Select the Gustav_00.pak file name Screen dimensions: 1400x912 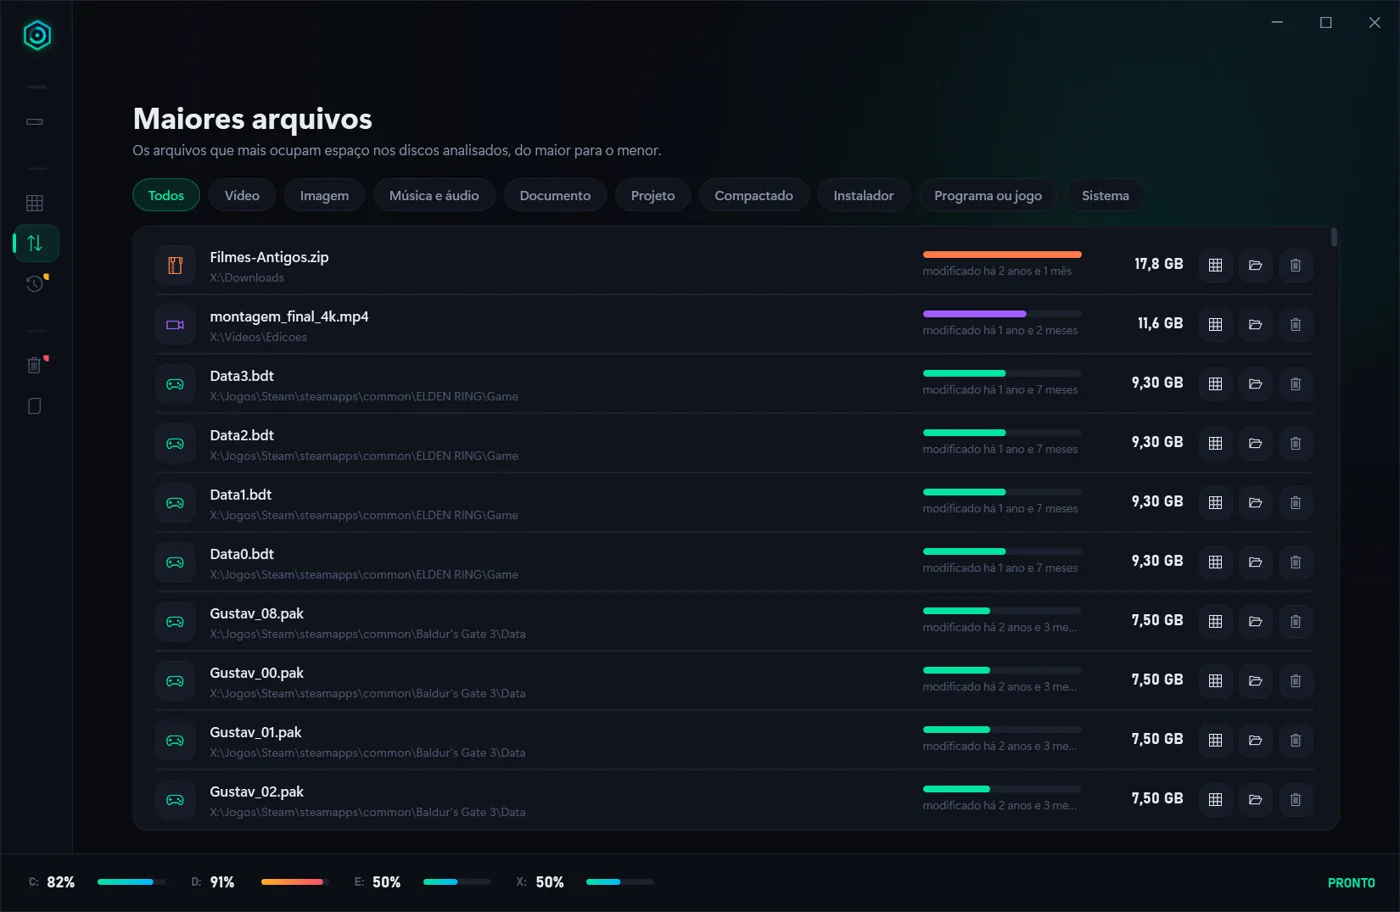tap(257, 673)
